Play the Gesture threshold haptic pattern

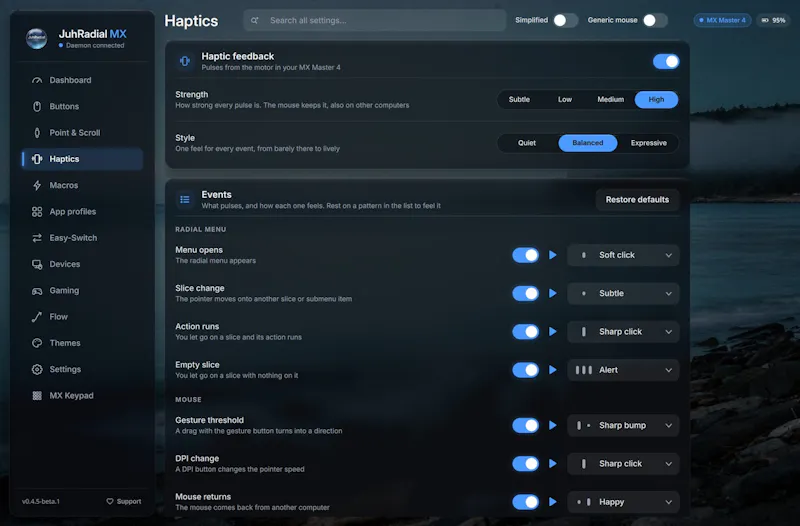(x=553, y=425)
